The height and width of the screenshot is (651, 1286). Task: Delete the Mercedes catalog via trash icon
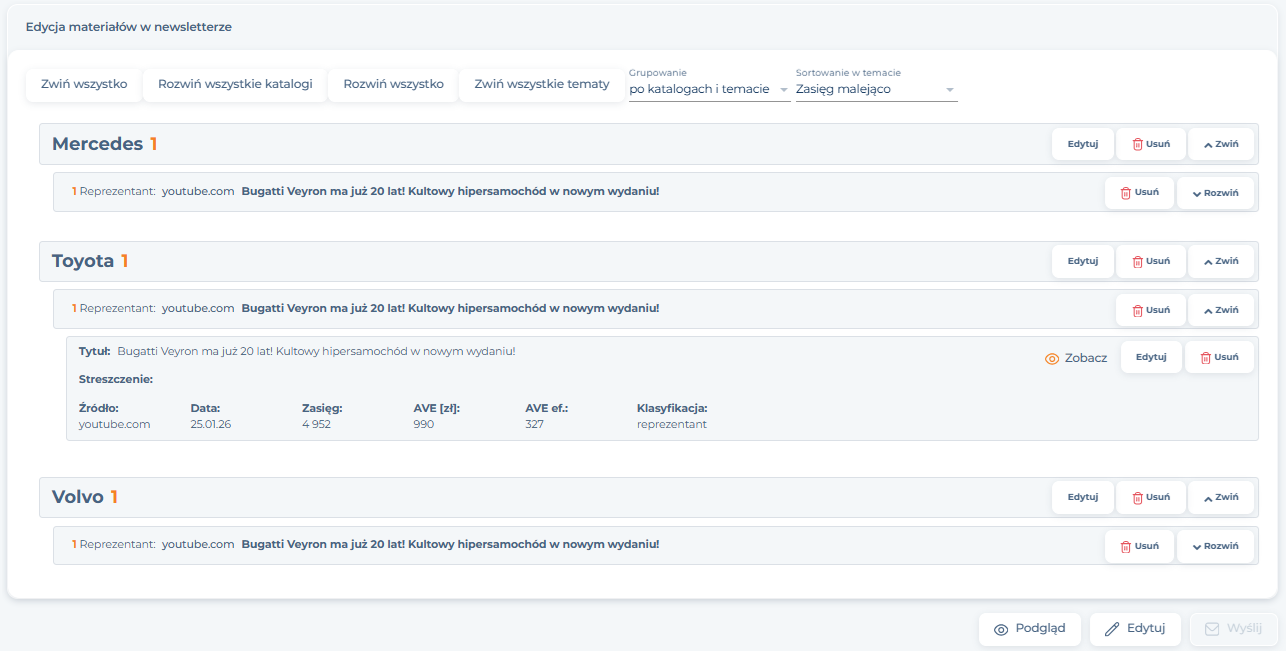click(1150, 144)
